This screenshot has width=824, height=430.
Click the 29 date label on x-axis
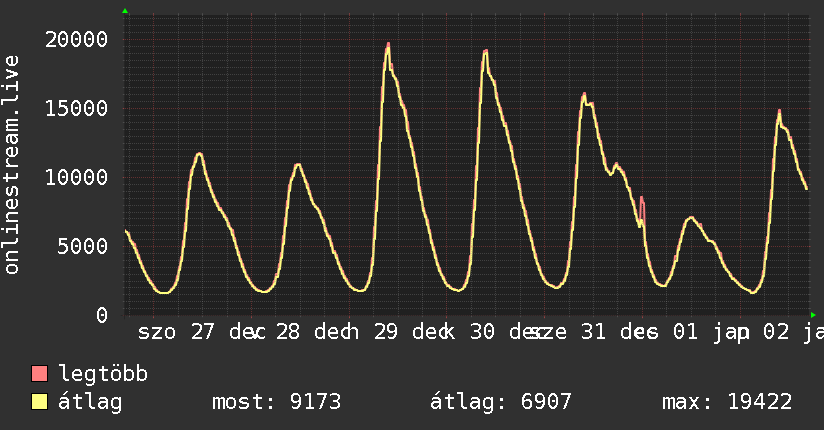(386, 332)
